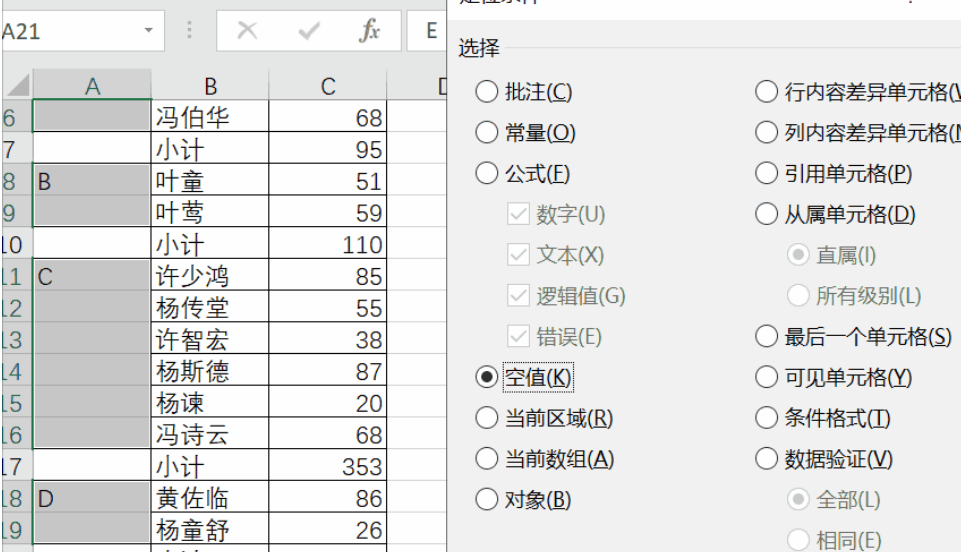Click the enter checkmark icon in formula bar
961x552 pixels.
coord(308,31)
